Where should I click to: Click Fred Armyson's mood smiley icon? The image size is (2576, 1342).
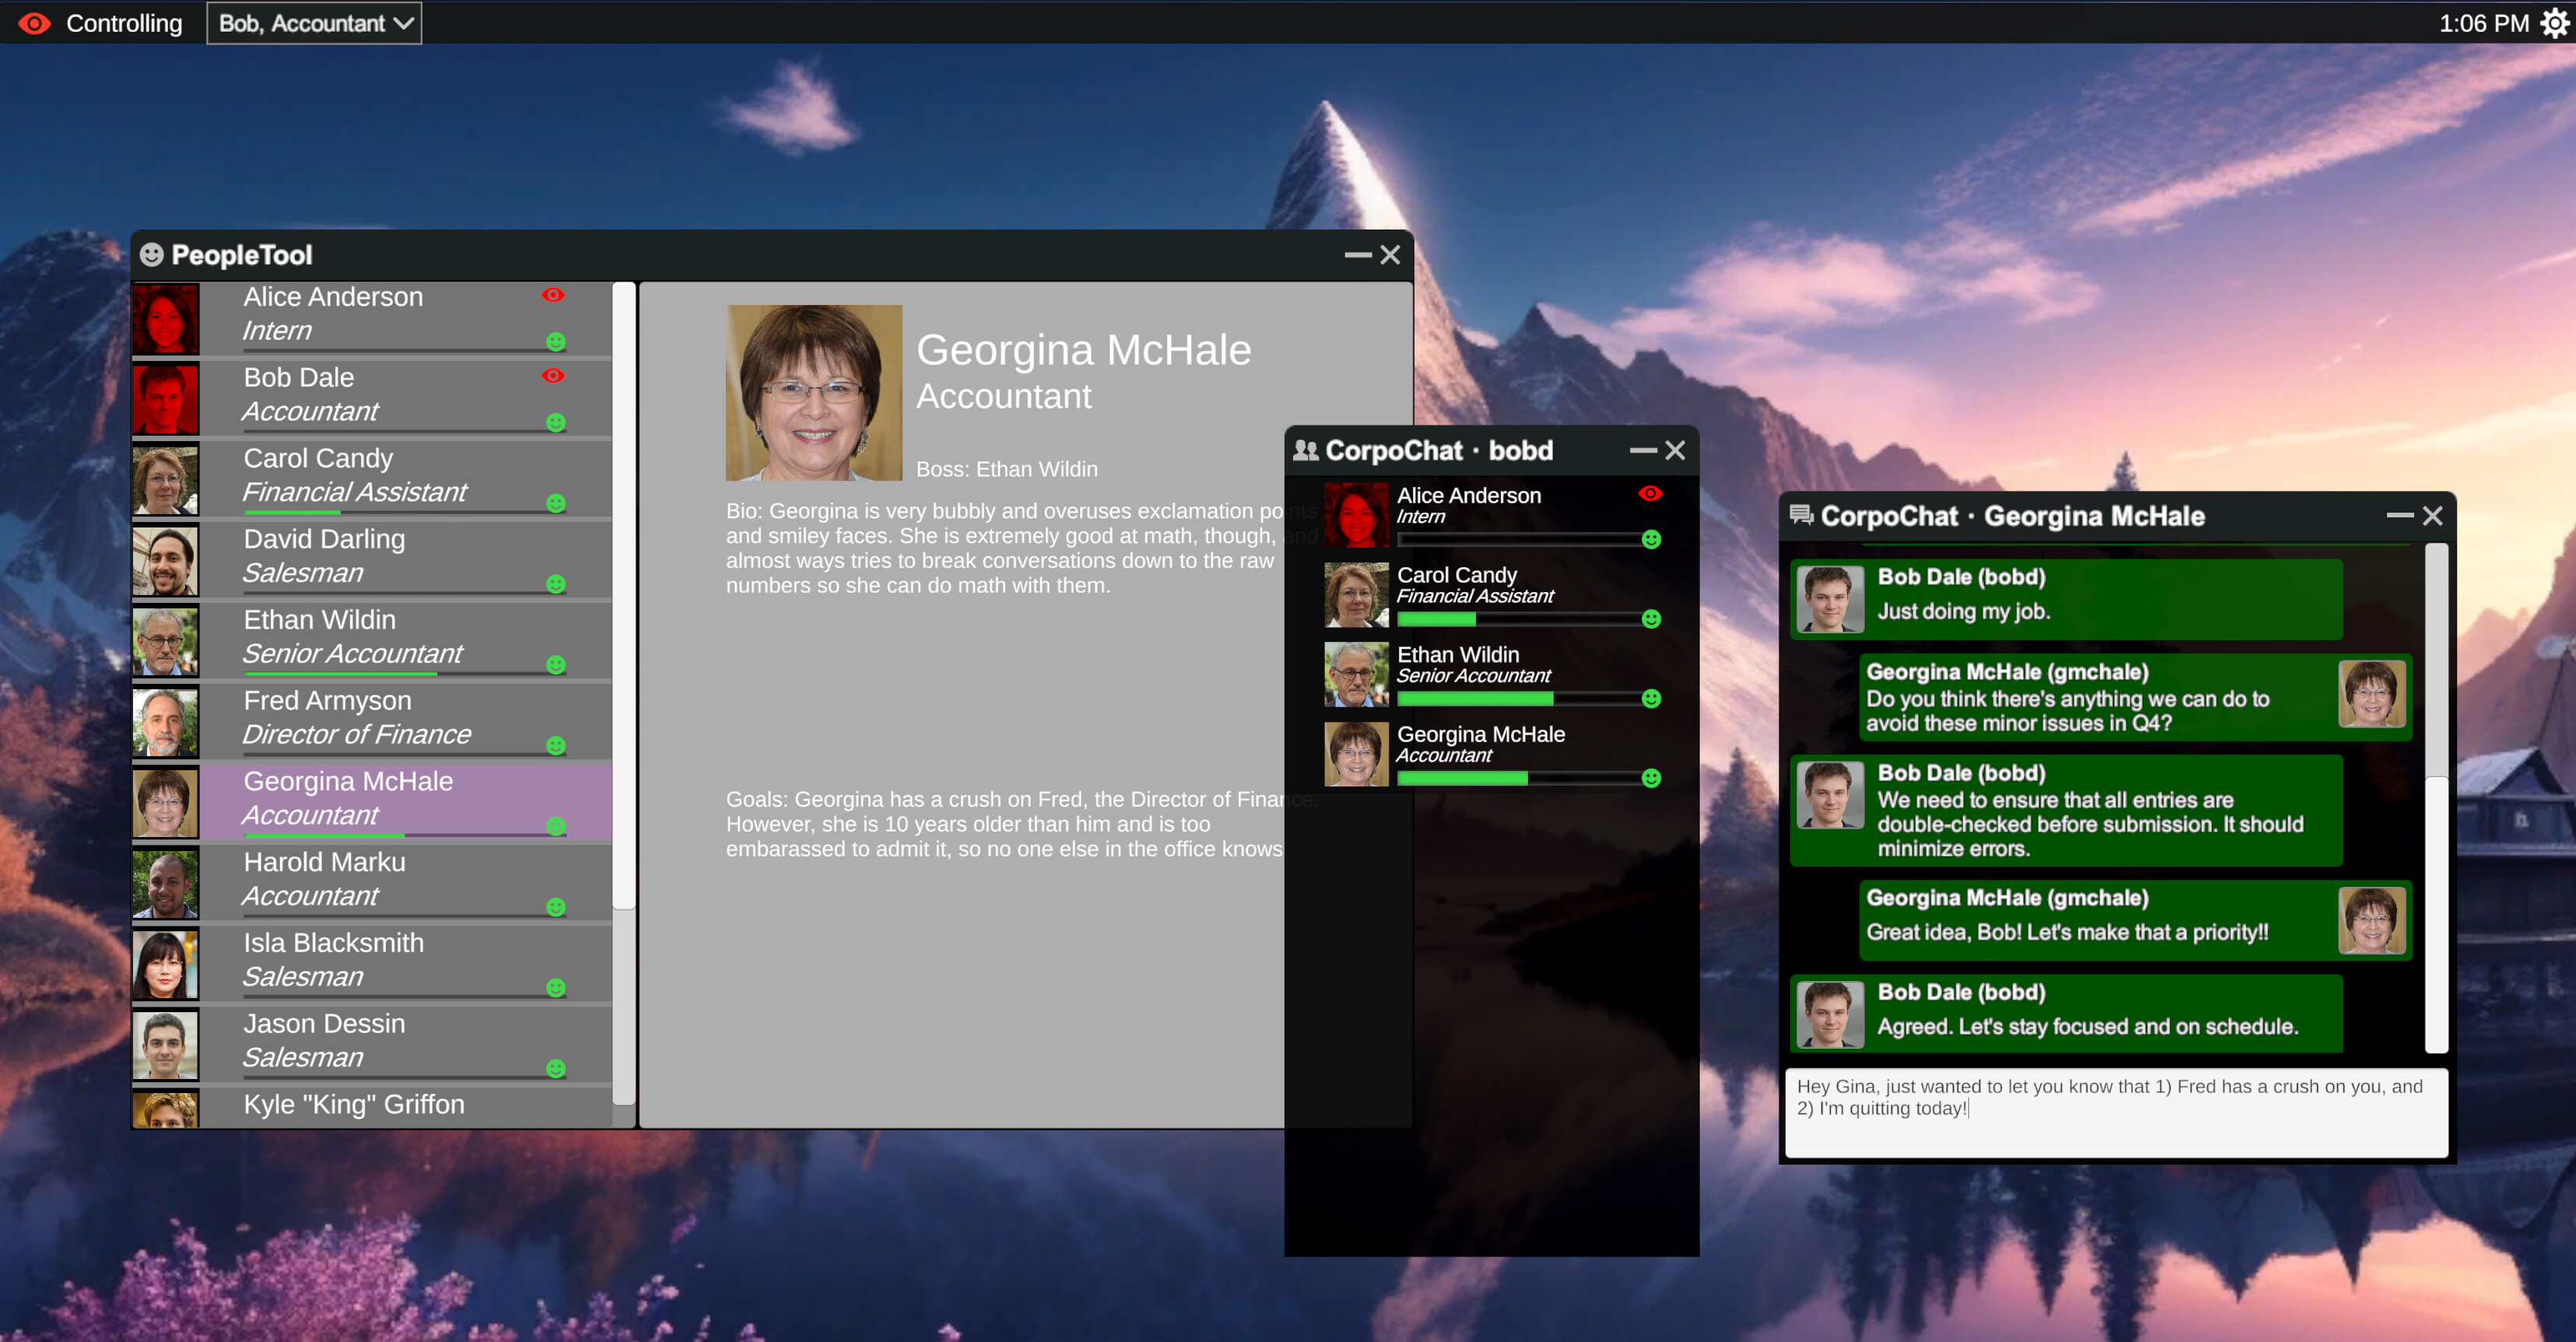[557, 745]
